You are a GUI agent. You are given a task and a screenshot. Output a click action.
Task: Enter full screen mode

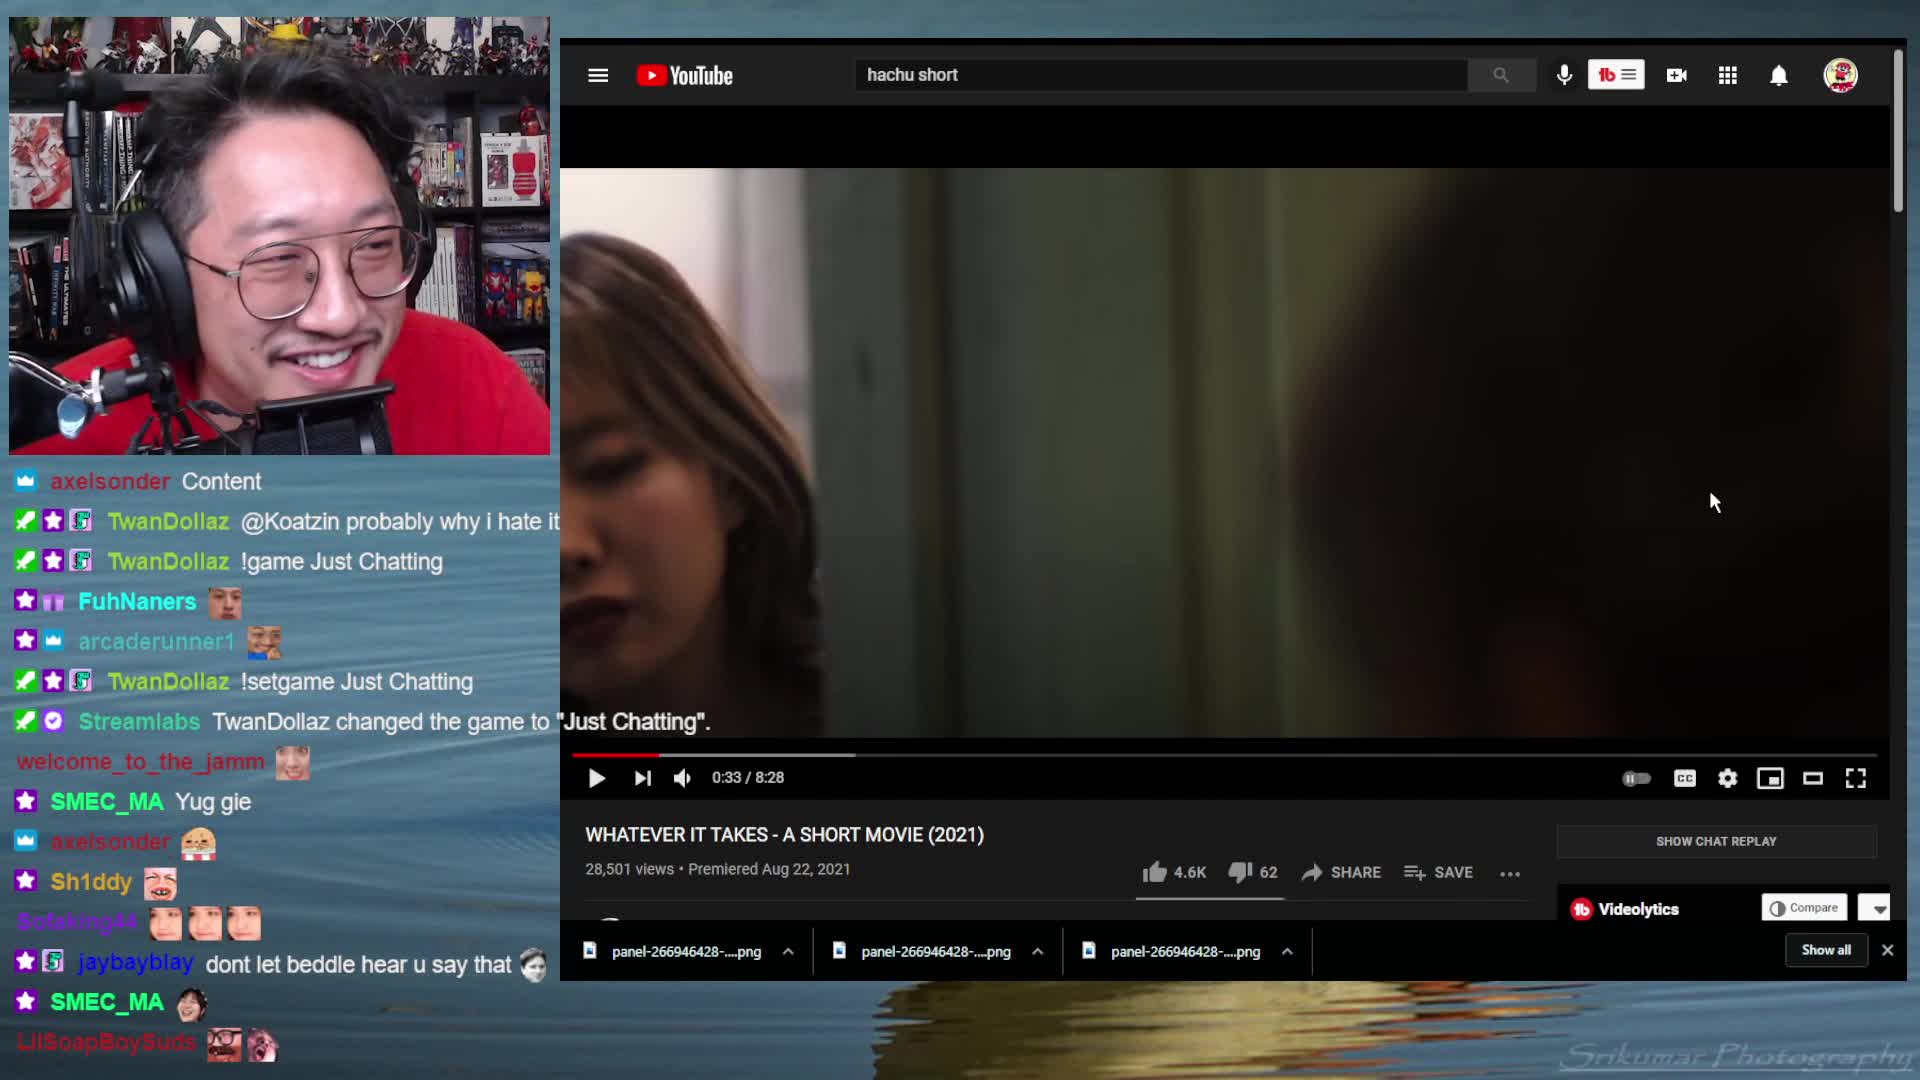tap(1856, 778)
